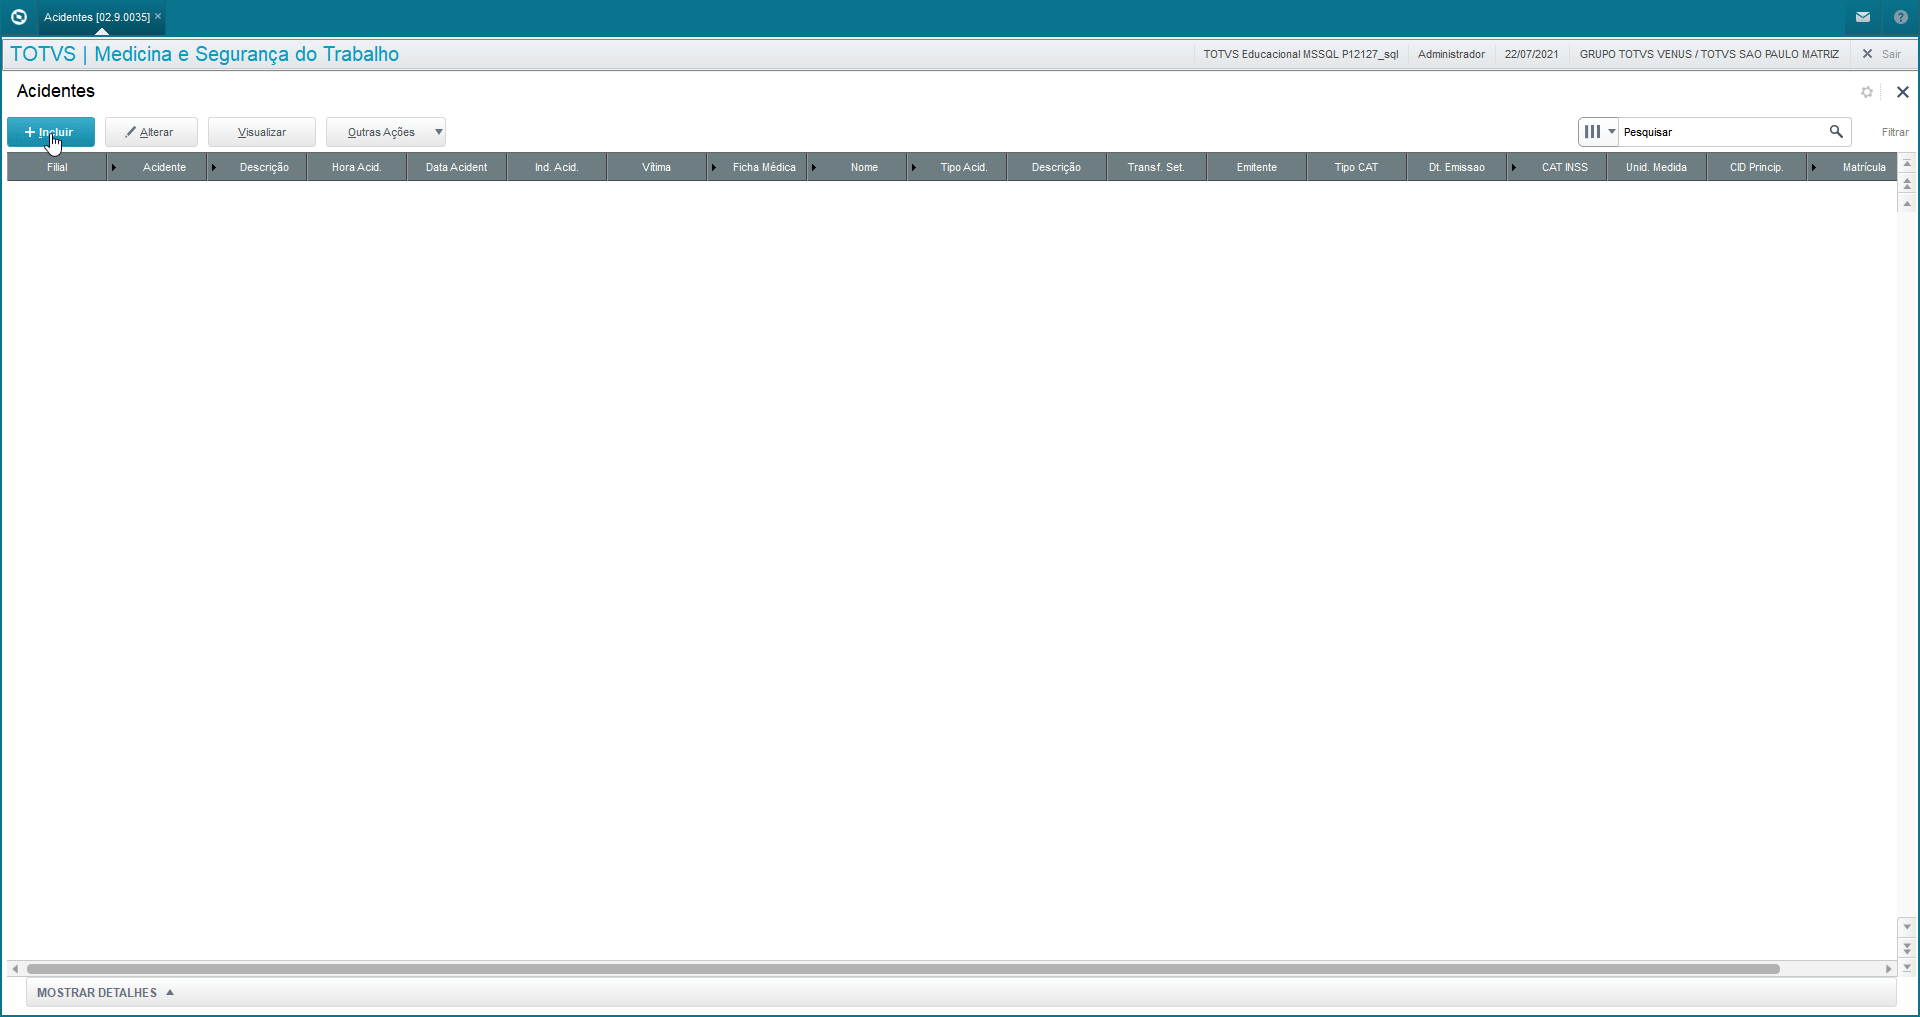Click the Alterar button

coord(151,132)
